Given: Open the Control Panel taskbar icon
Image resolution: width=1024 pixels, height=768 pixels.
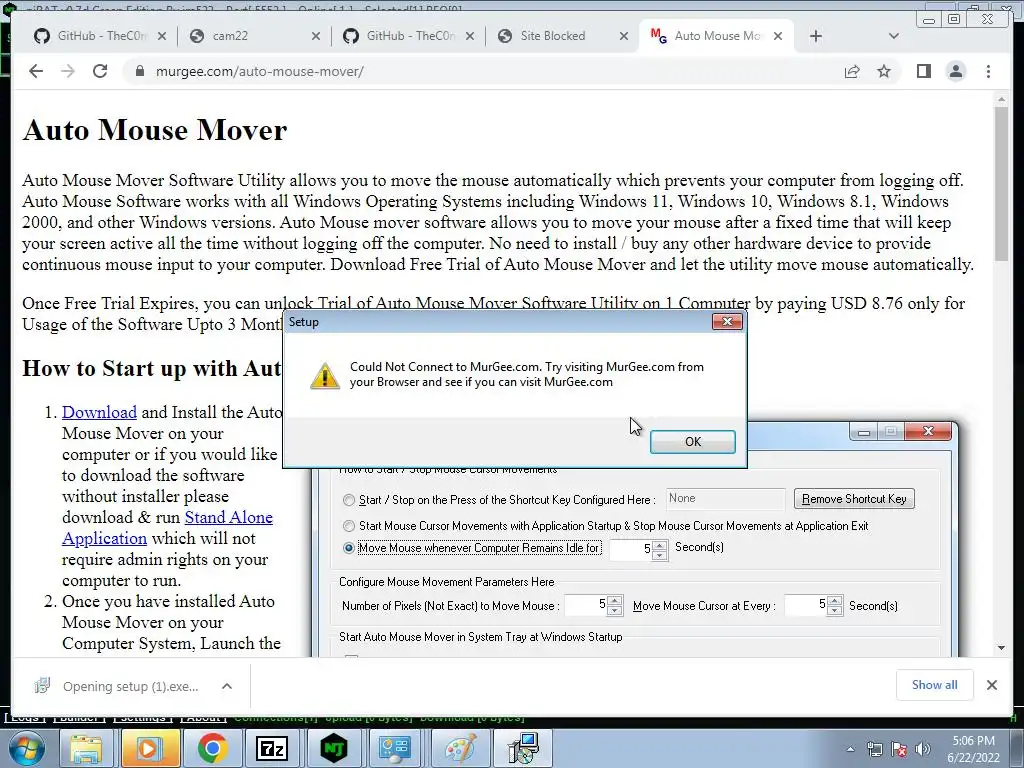Looking at the screenshot, I should click(396, 748).
